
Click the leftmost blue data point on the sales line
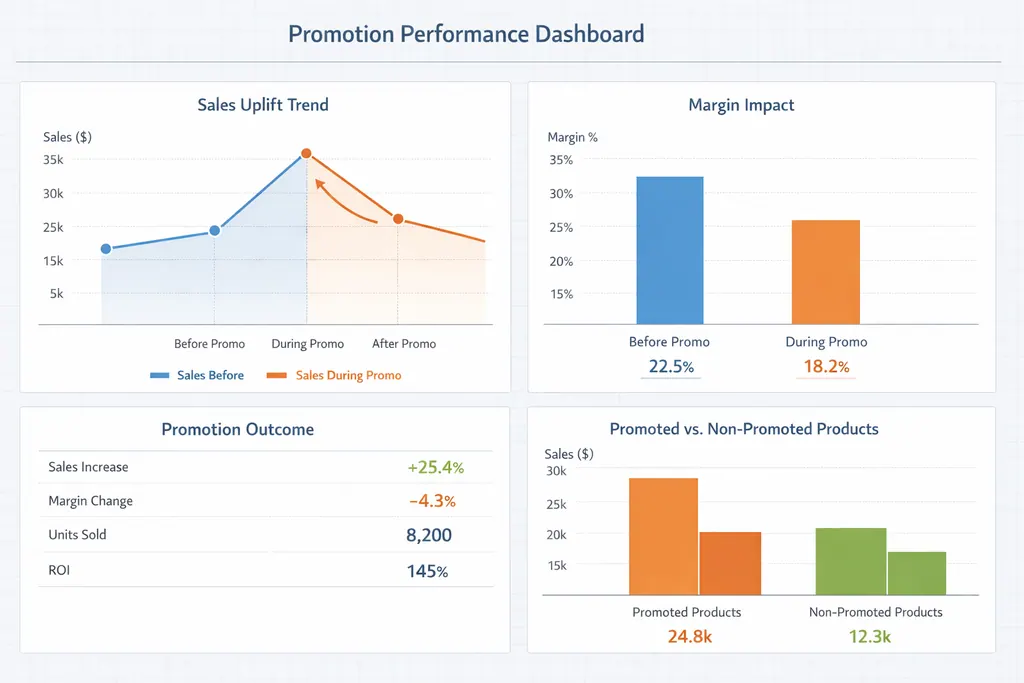point(106,248)
